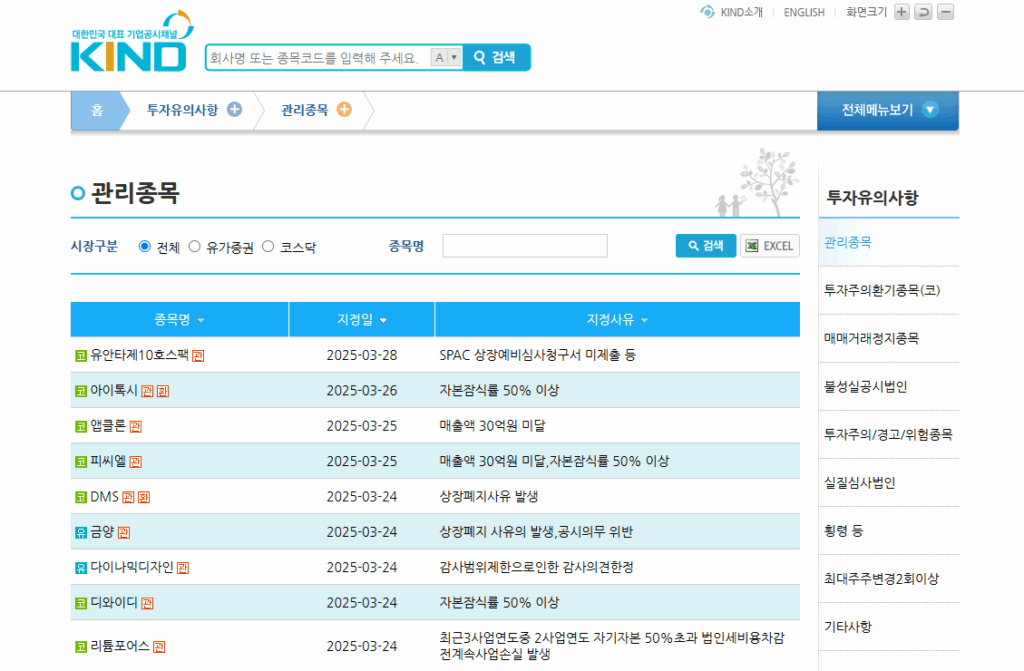Switch to ENGLISH in the top bar
Image resolution: width=1024 pixels, height=671 pixels.
coord(803,12)
